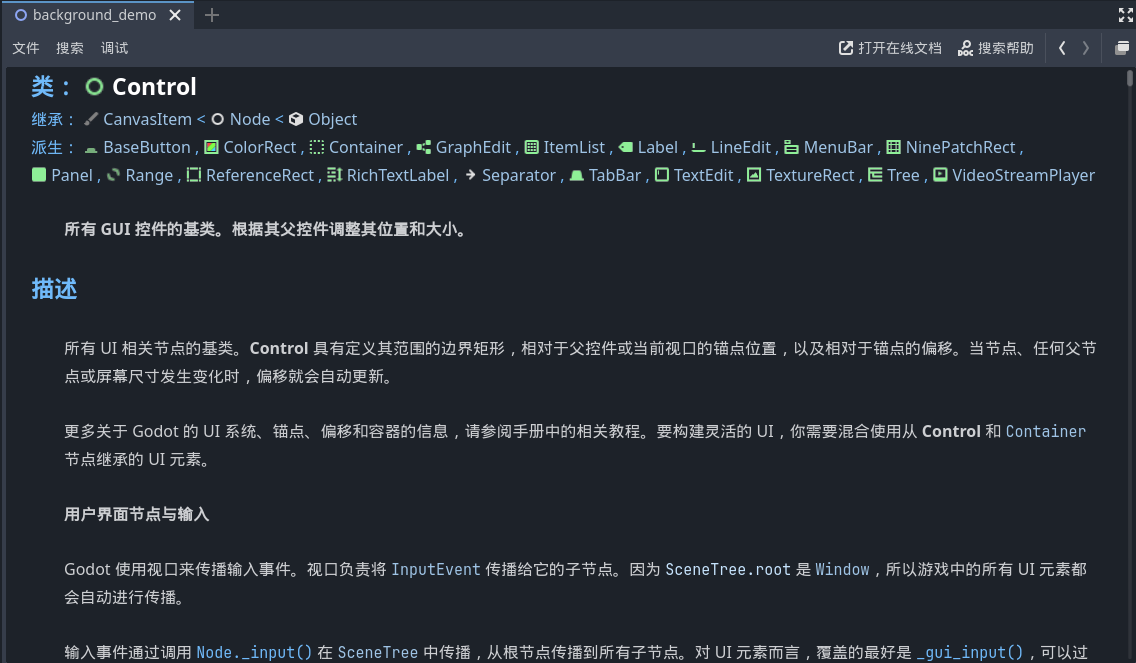Click 打开在线文档 button
This screenshot has height=663, width=1136.
[890, 48]
